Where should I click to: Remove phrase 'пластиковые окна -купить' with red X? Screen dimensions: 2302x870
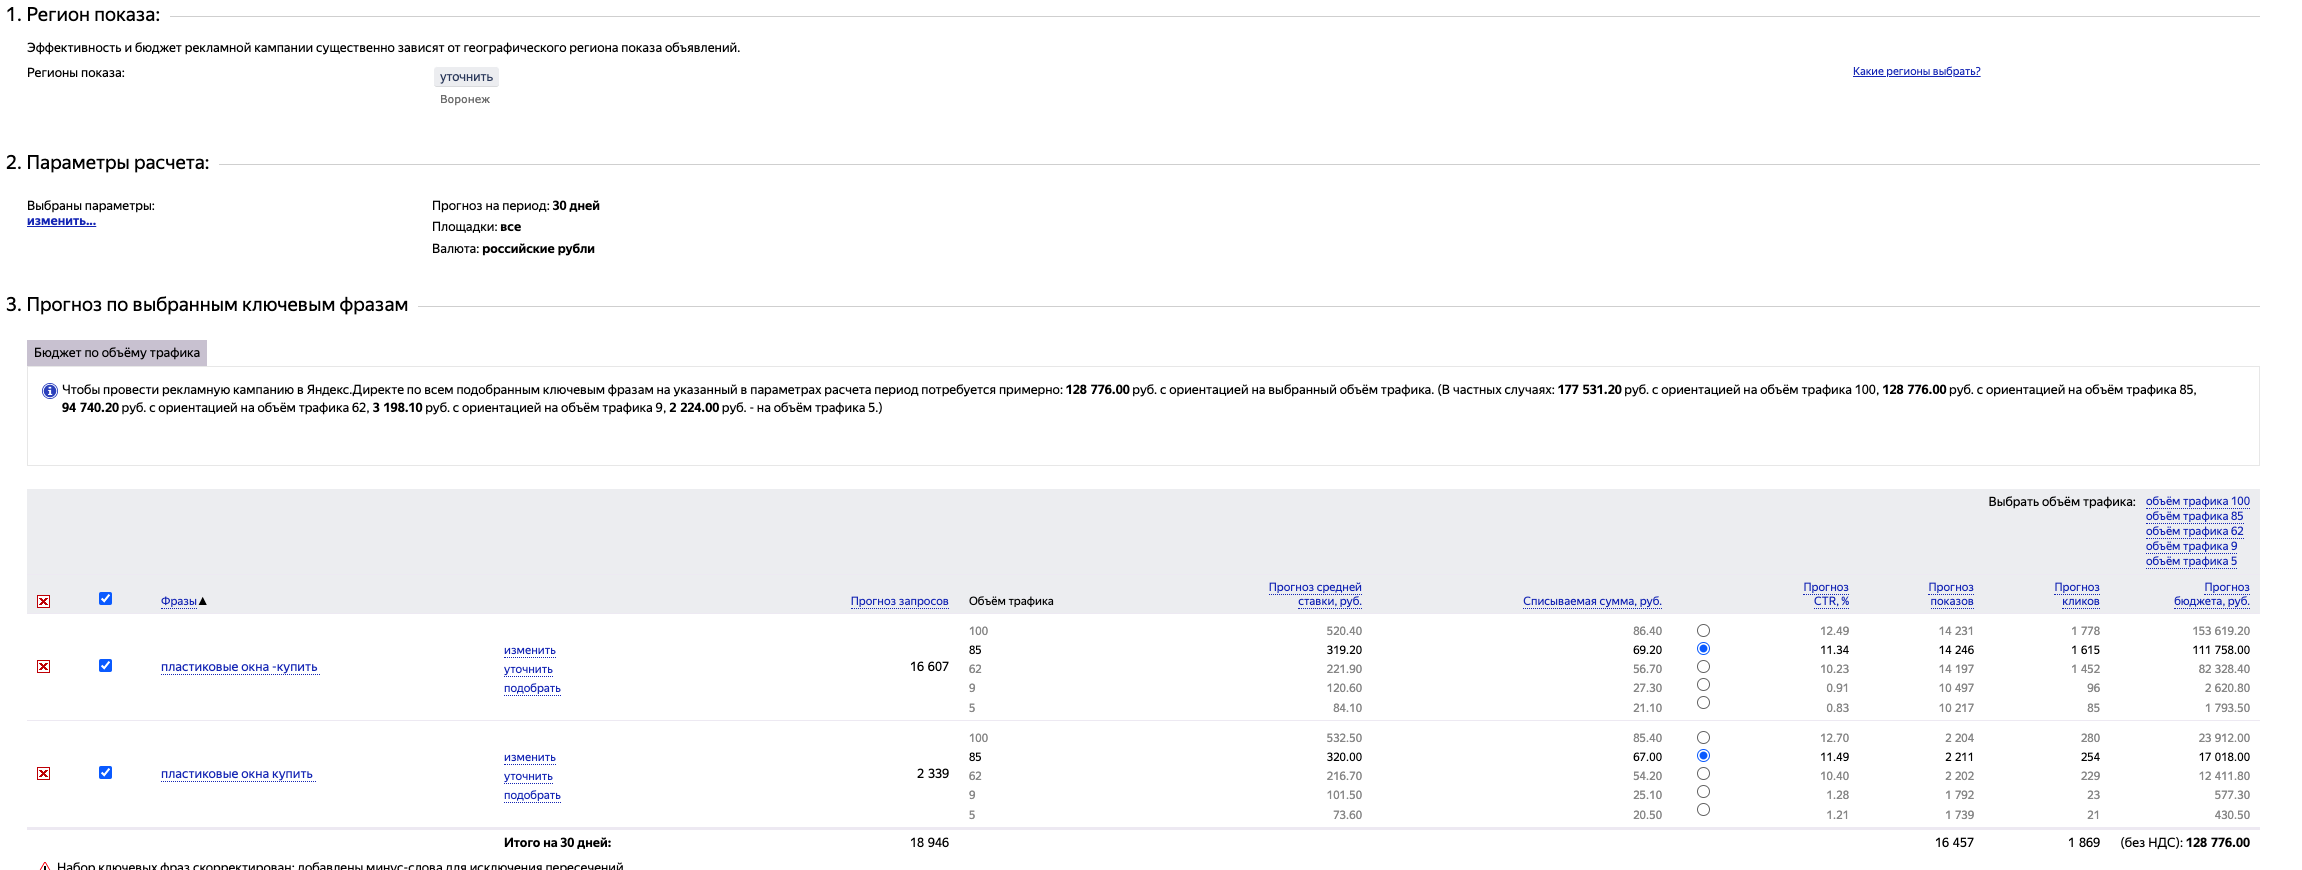click(x=43, y=667)
